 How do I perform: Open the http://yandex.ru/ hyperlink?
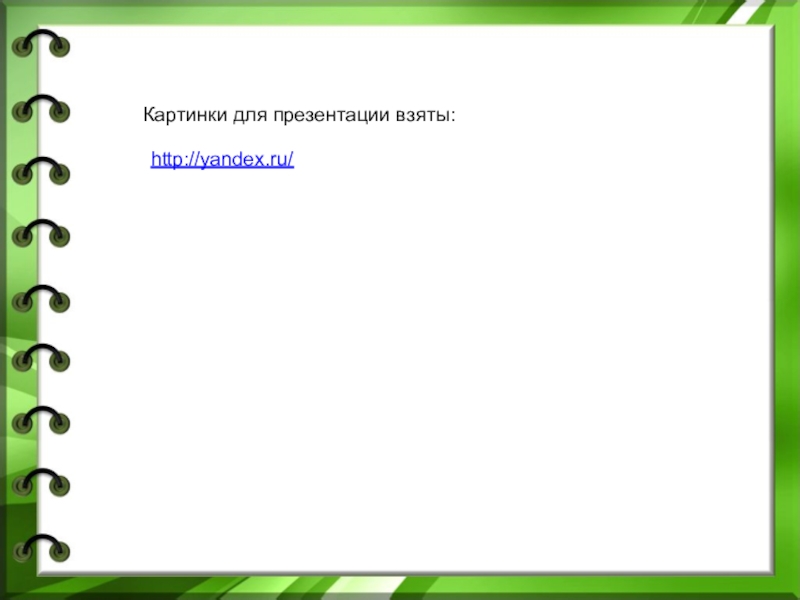222,160
